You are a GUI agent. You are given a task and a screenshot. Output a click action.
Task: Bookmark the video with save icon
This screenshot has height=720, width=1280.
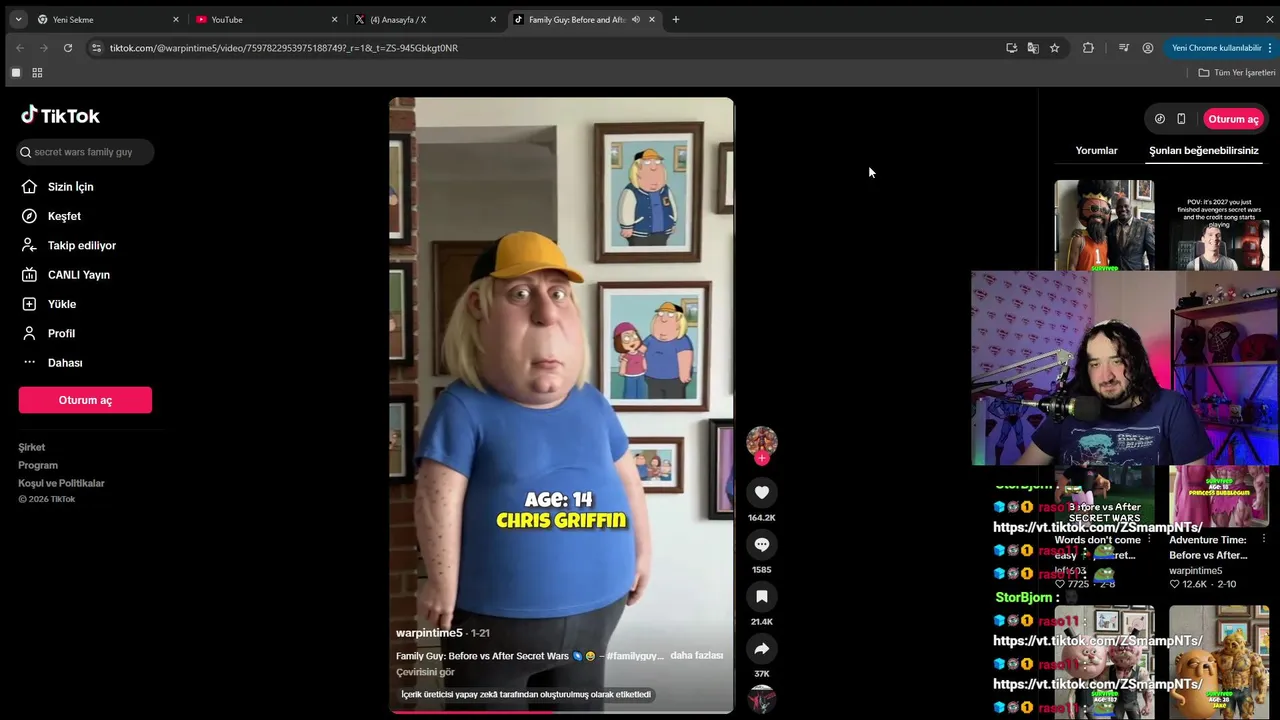pos(762,596)
